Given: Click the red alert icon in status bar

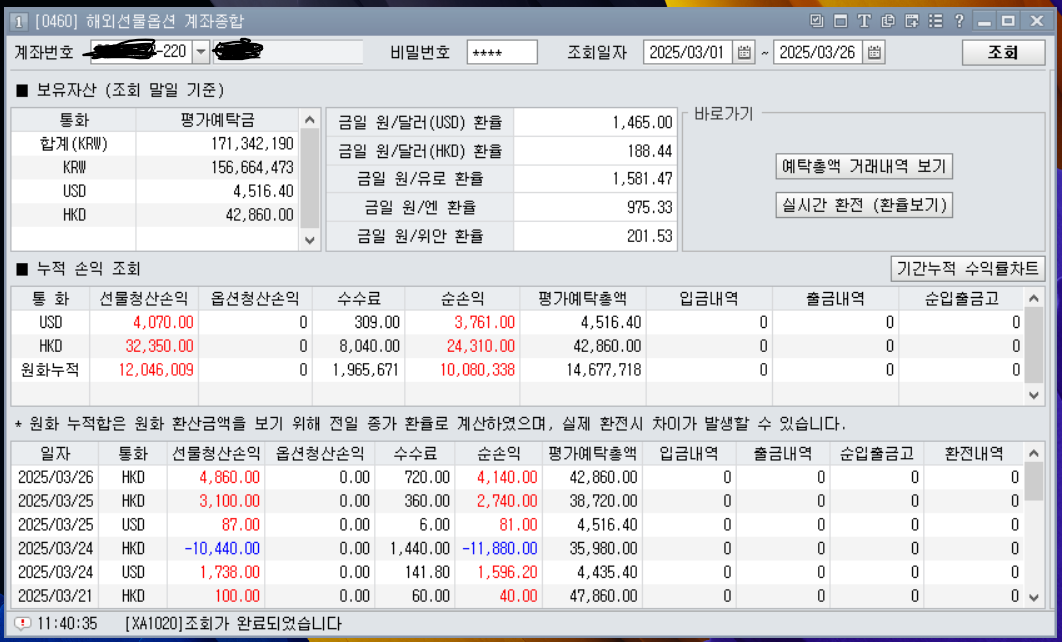Looking at the screenshot, I should pos(22,623).
